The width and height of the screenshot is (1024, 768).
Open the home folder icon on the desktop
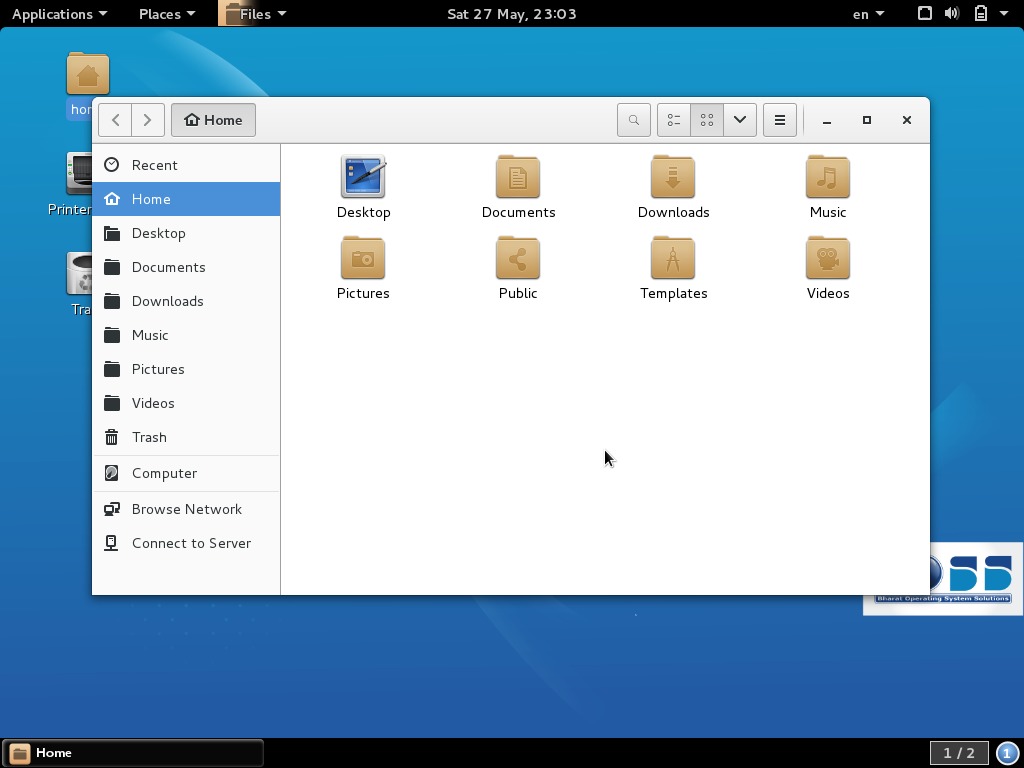88,74
